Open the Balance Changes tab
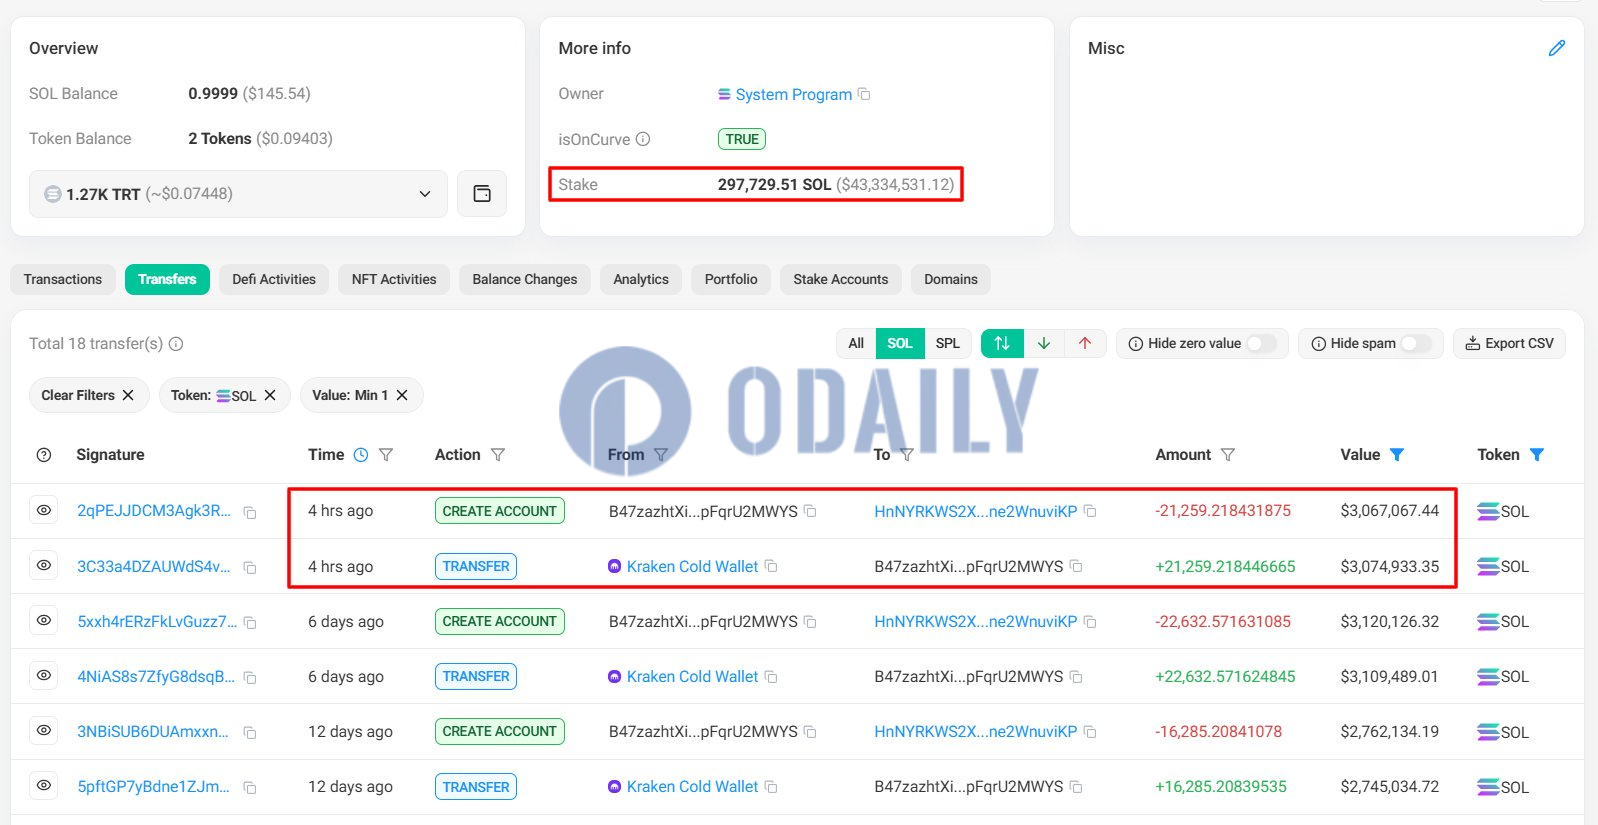The width and height of the screenshot is (1598, 825). [525, 279]
